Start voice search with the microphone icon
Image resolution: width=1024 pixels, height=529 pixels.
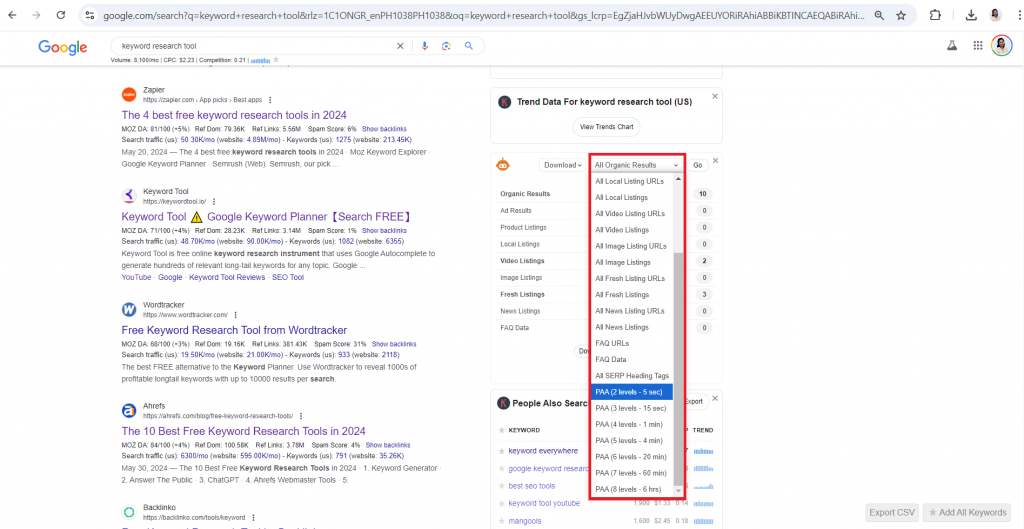pyautogui.click(x=424, y=46)
